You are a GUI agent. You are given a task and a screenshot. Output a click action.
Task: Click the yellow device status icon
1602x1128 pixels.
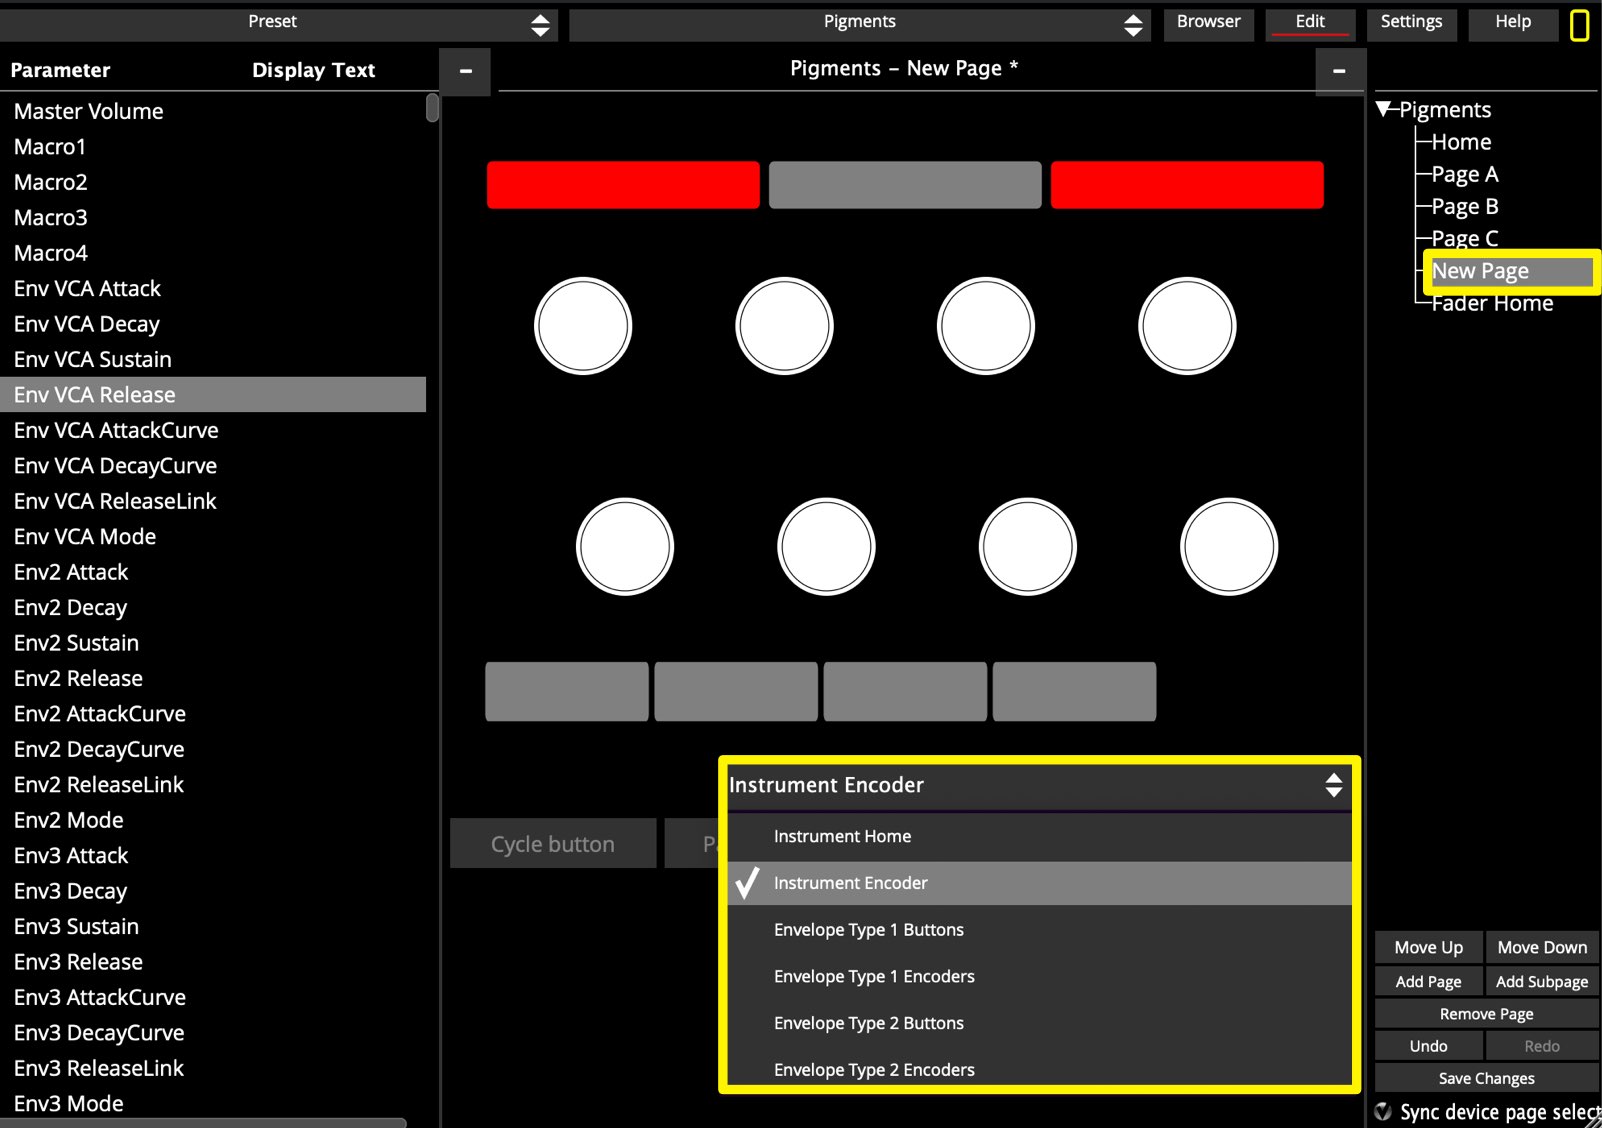click(1580, 25)
